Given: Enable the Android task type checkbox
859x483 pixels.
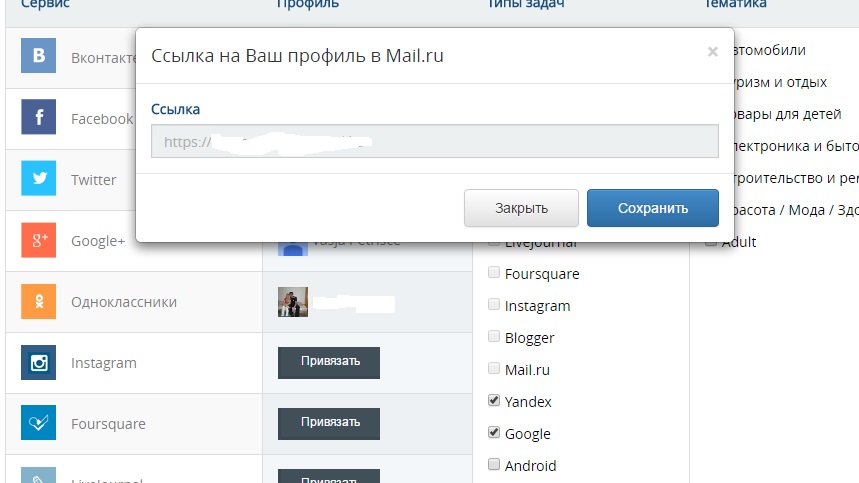Looking at the screenshot, I should pyautogui.click(x=494, y=464).
